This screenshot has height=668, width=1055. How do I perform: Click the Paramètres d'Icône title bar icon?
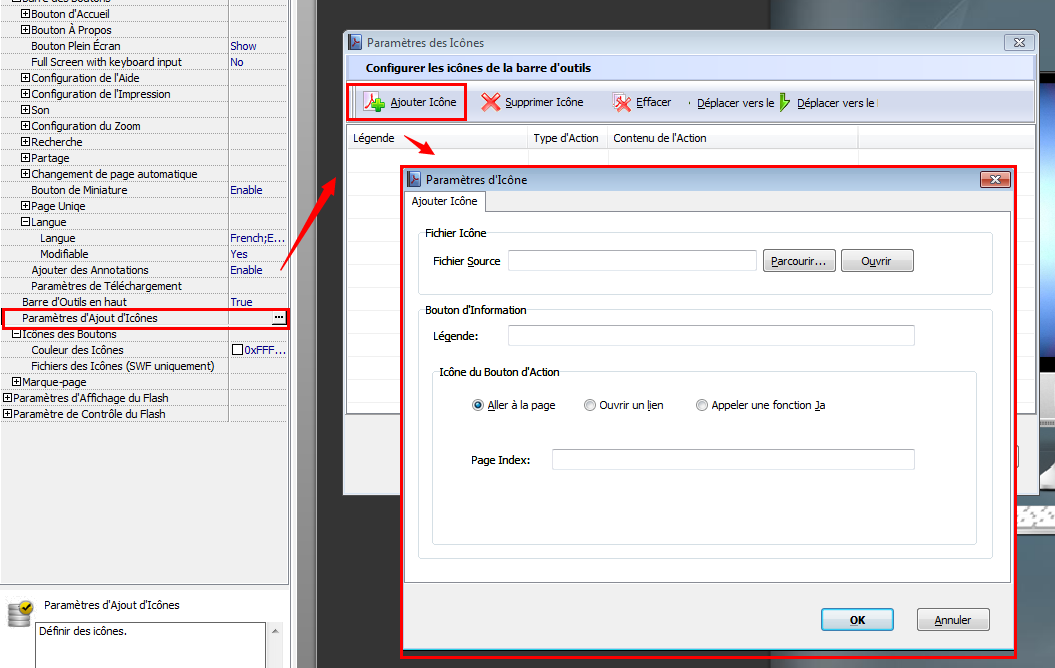coord(413,179)
